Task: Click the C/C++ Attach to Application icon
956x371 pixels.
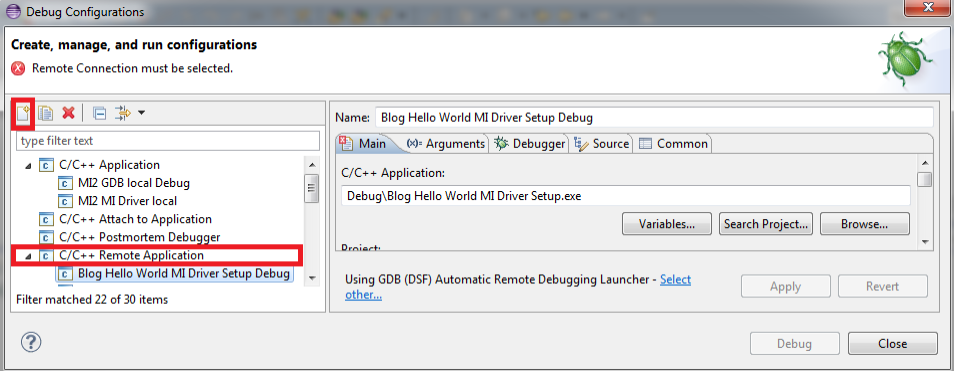Action: 46,219
